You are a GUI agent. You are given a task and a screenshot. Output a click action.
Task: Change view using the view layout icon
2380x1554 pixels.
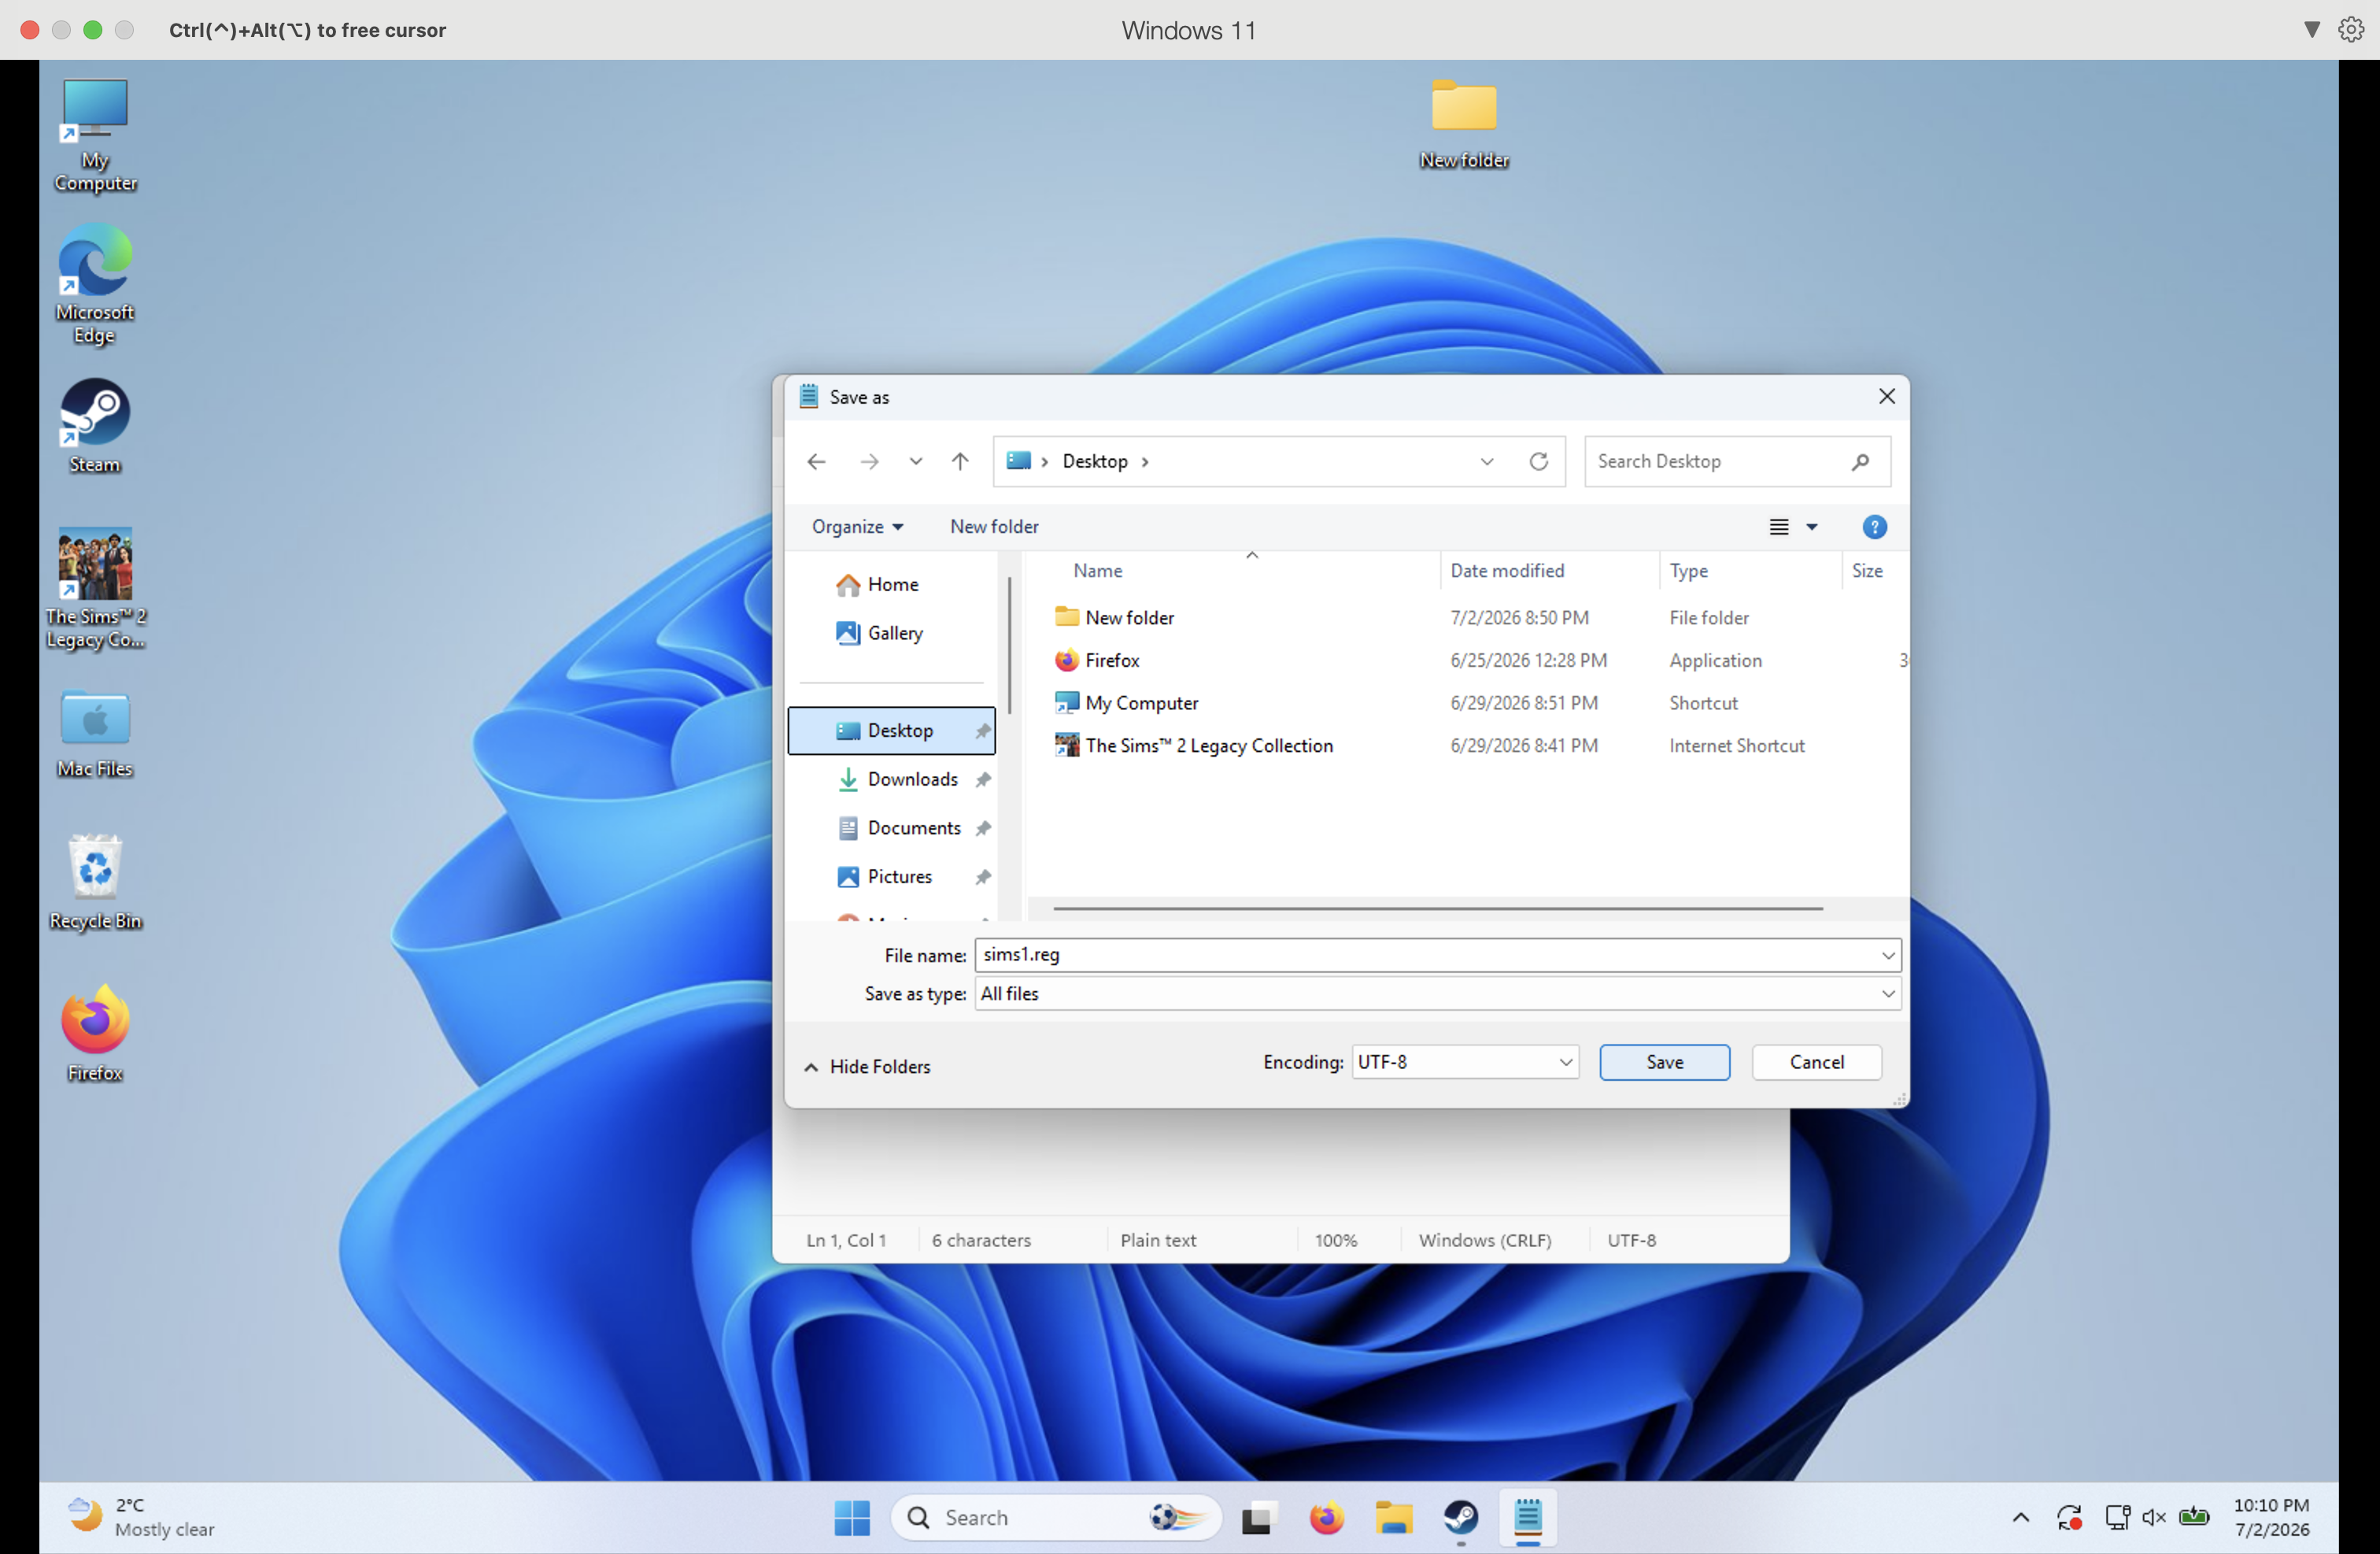point(1779,527)
